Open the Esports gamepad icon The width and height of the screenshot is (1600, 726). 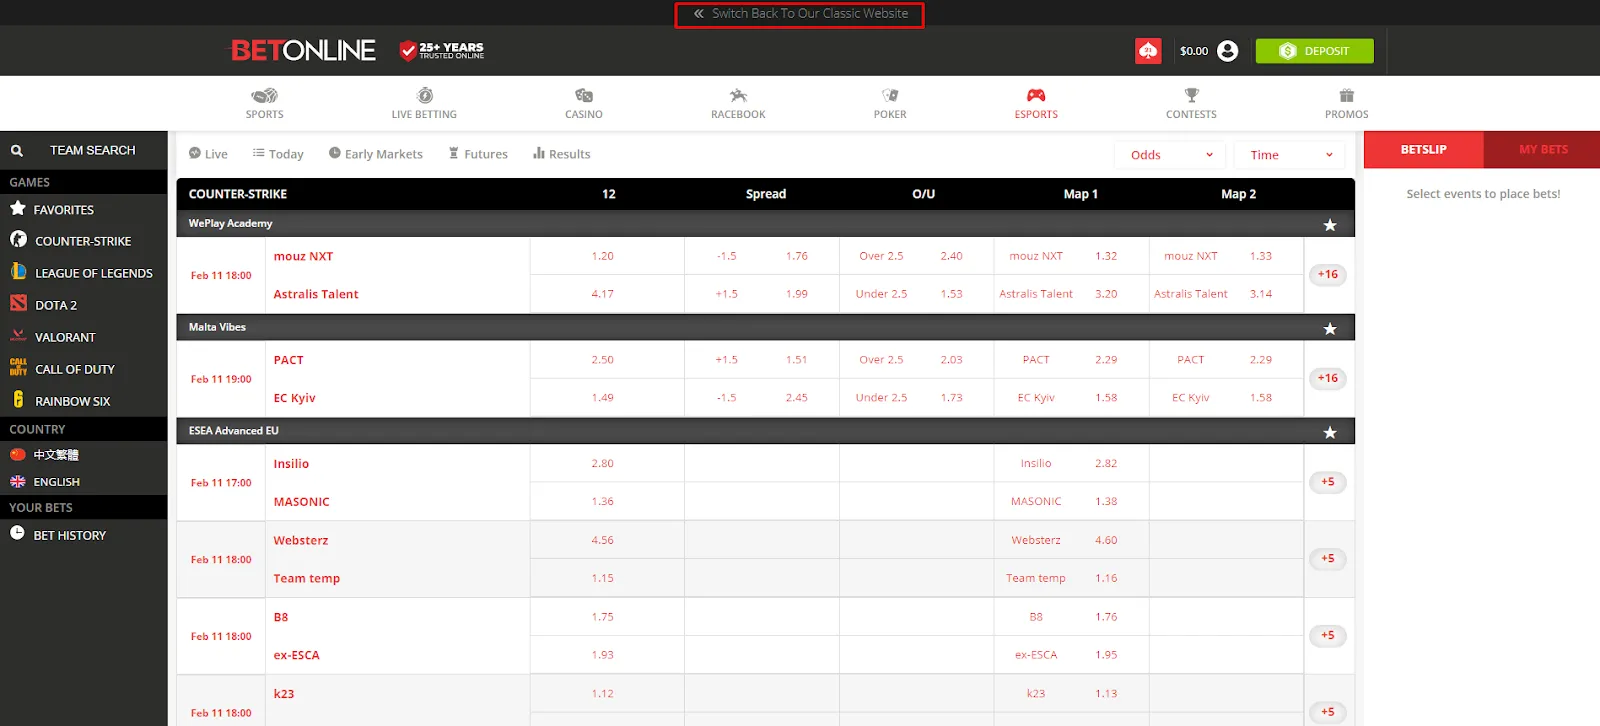coord(1036,96)
